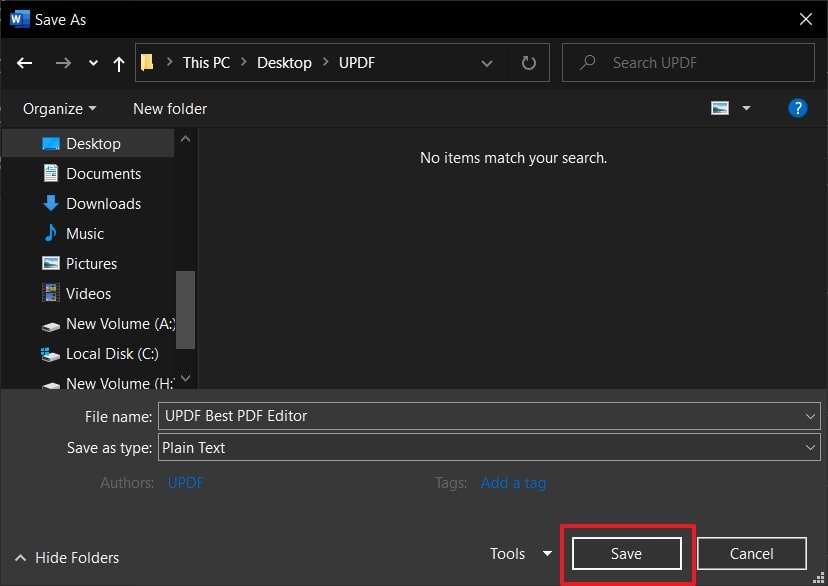
Task: Expand the file name history dropdown
Action: click(x=810, y=416)
